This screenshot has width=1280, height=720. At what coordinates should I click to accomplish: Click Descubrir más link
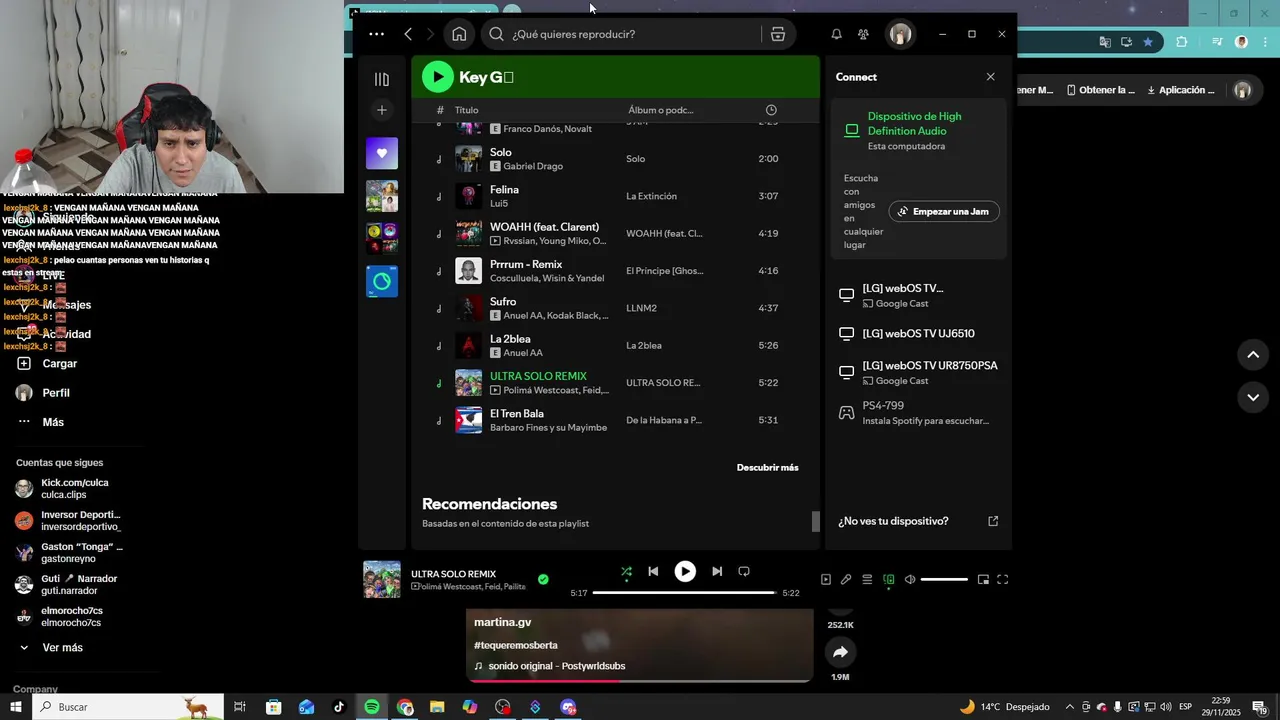coord(767,467)
